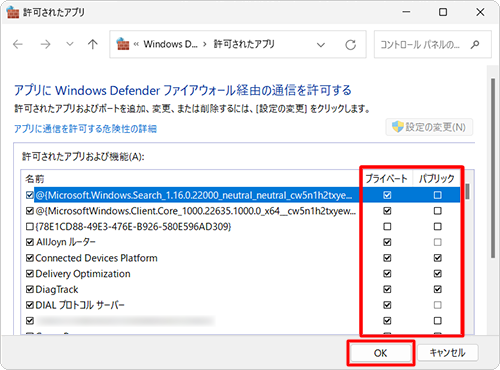
Task: Go forward with the right arrow
Action: [x=45, y=44]
